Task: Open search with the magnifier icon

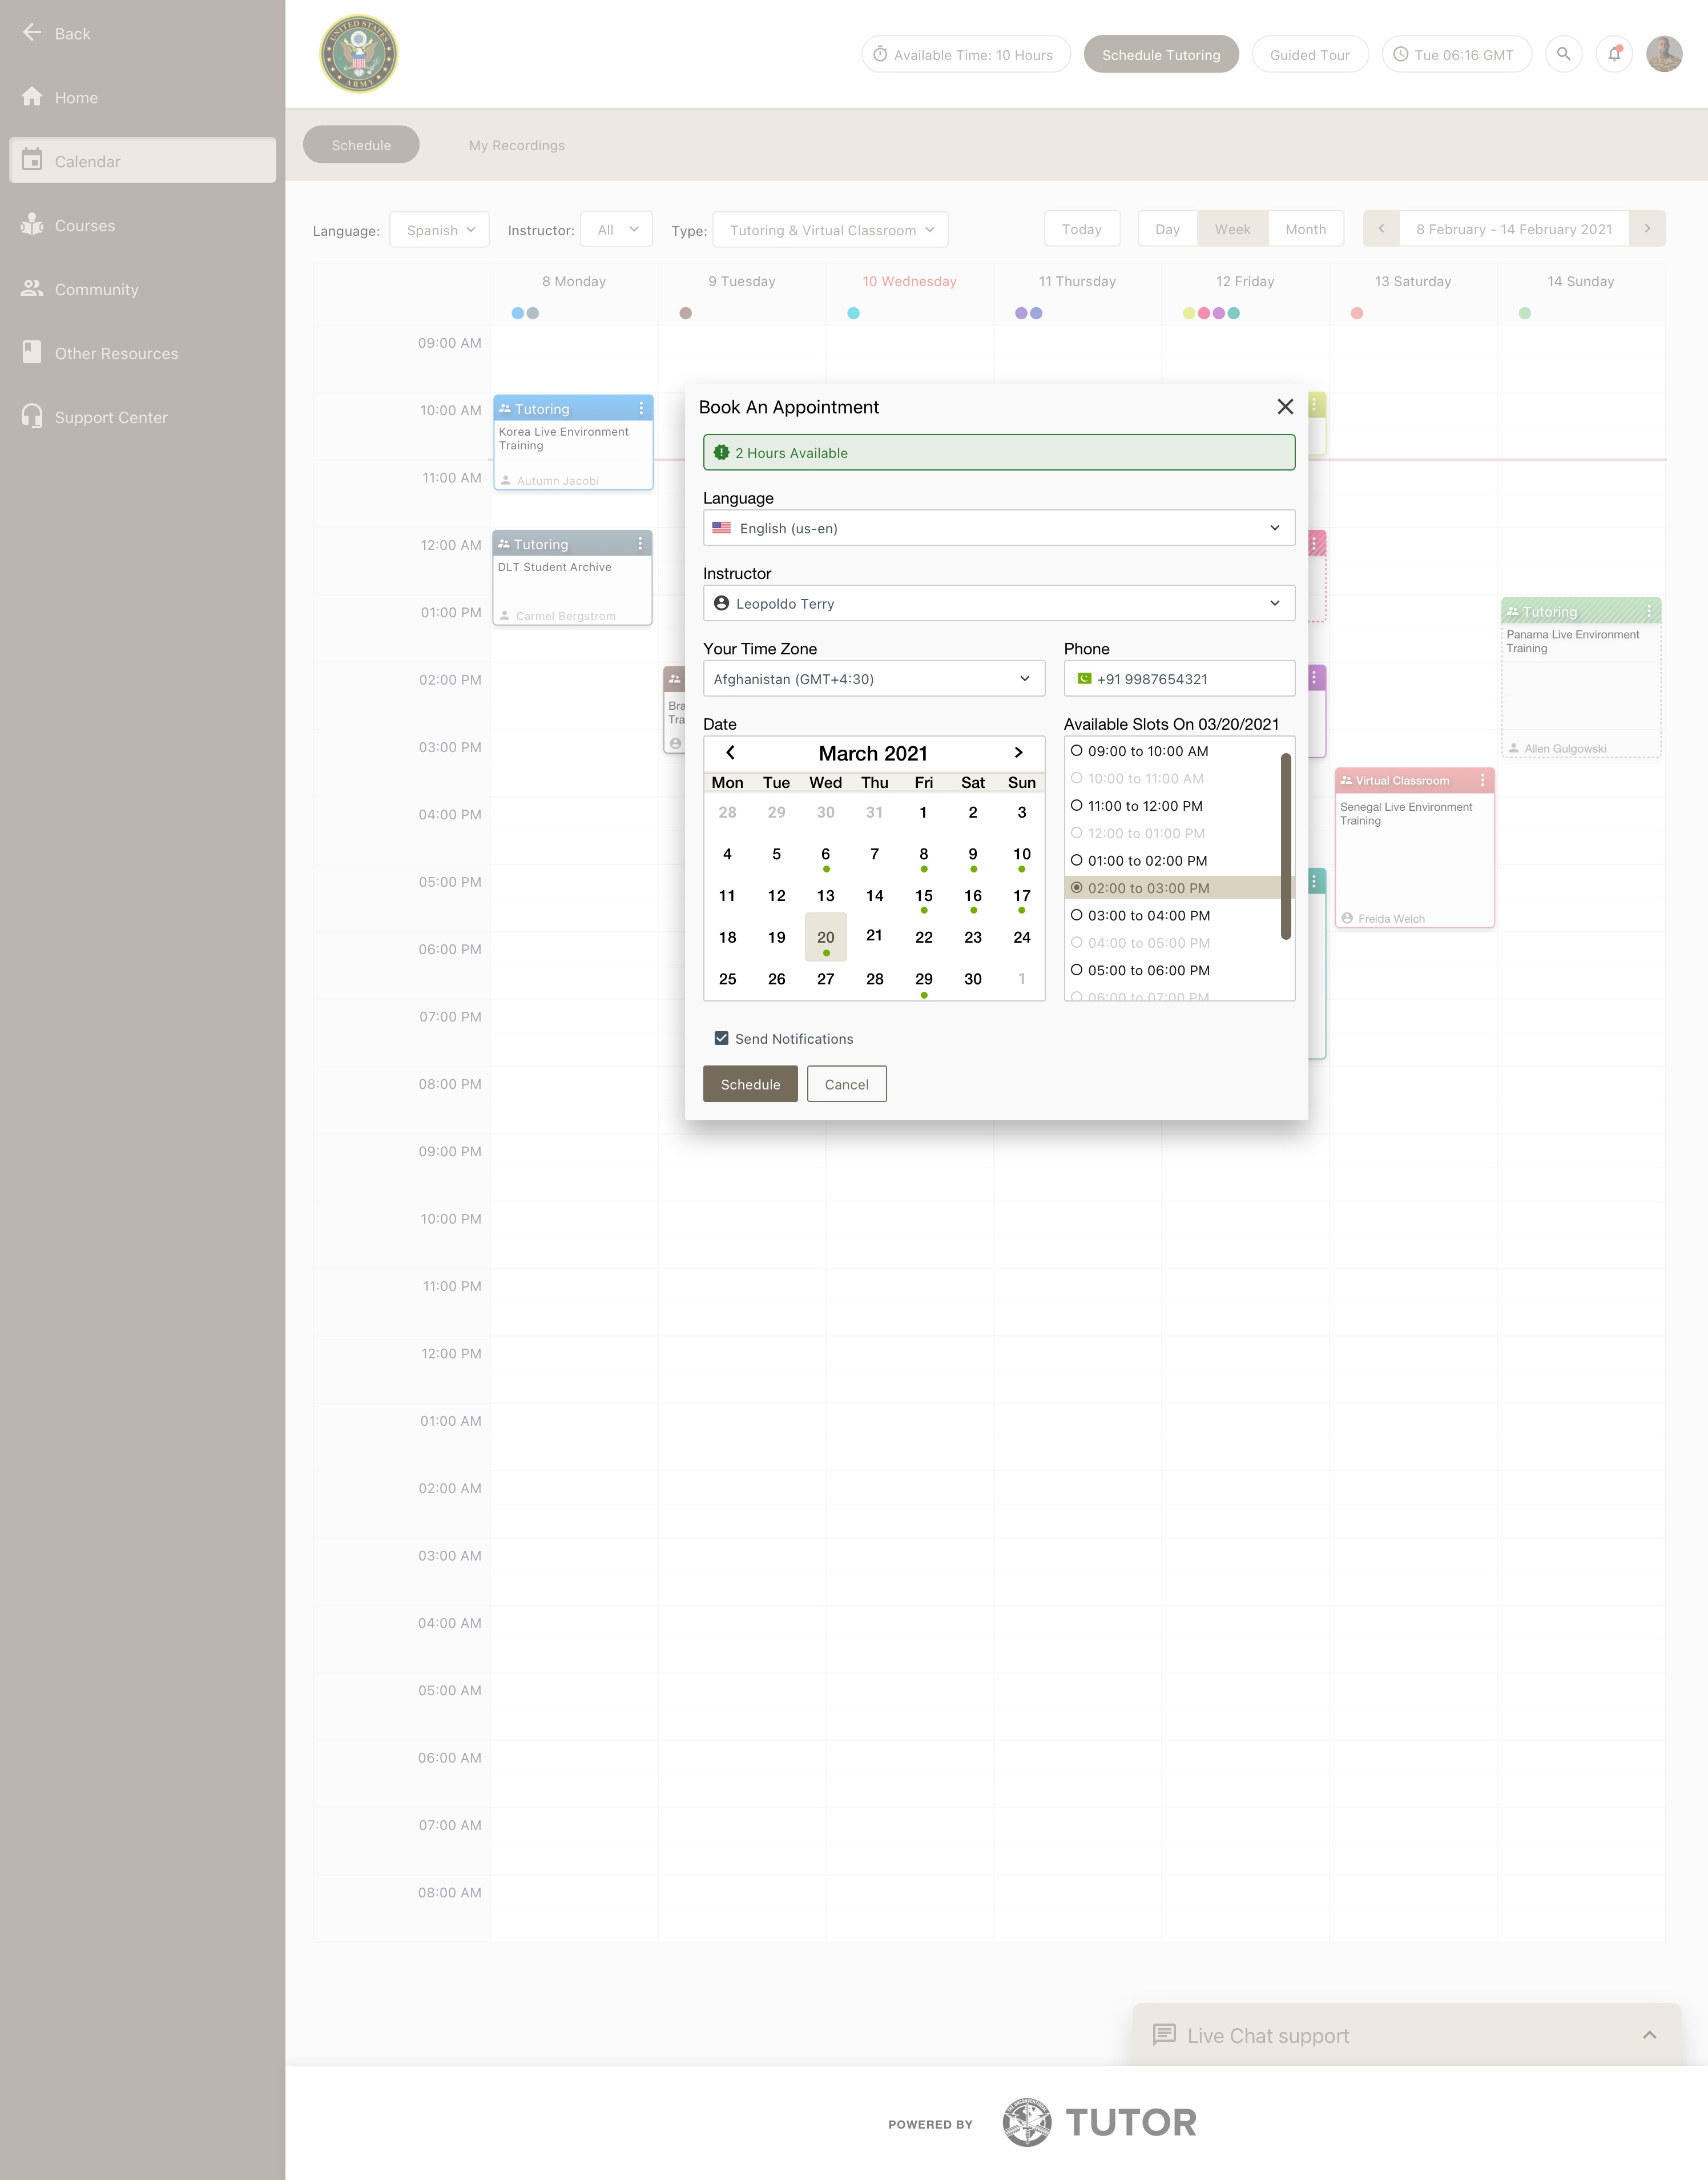Action: tap(1564, 54)
